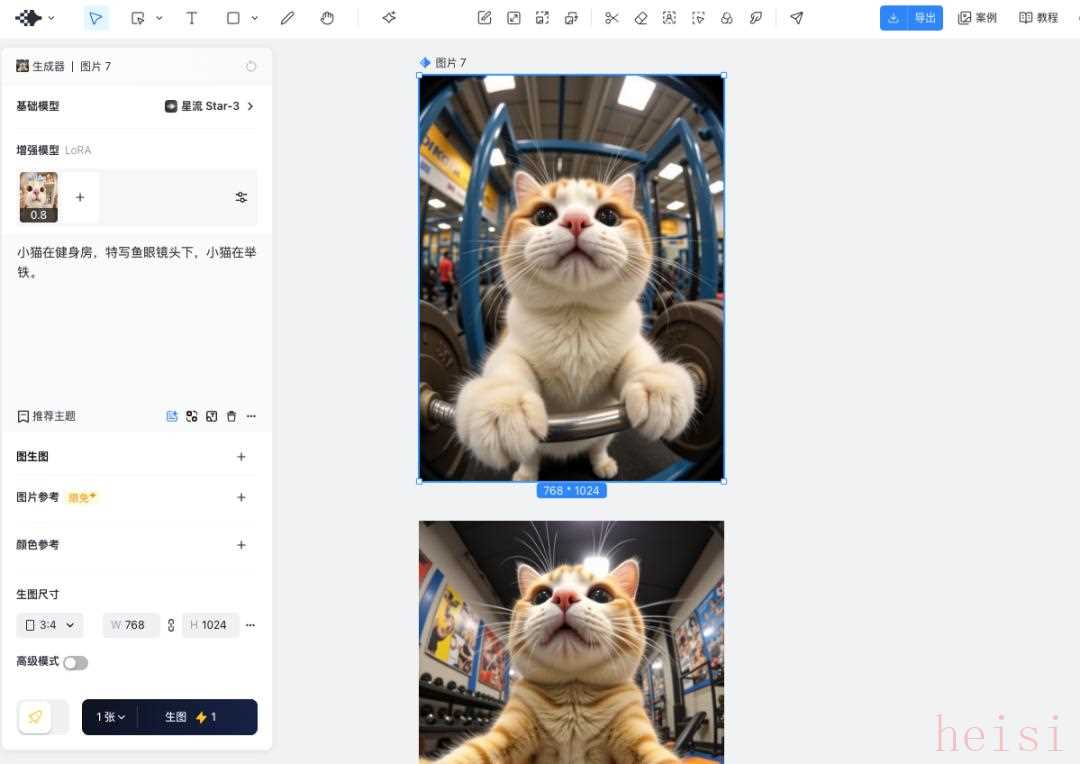Image resolution: width=1080 pixels, height=764 pixels.
Task: Add a 颜色参考 color reference
Action: click(241, 545)
